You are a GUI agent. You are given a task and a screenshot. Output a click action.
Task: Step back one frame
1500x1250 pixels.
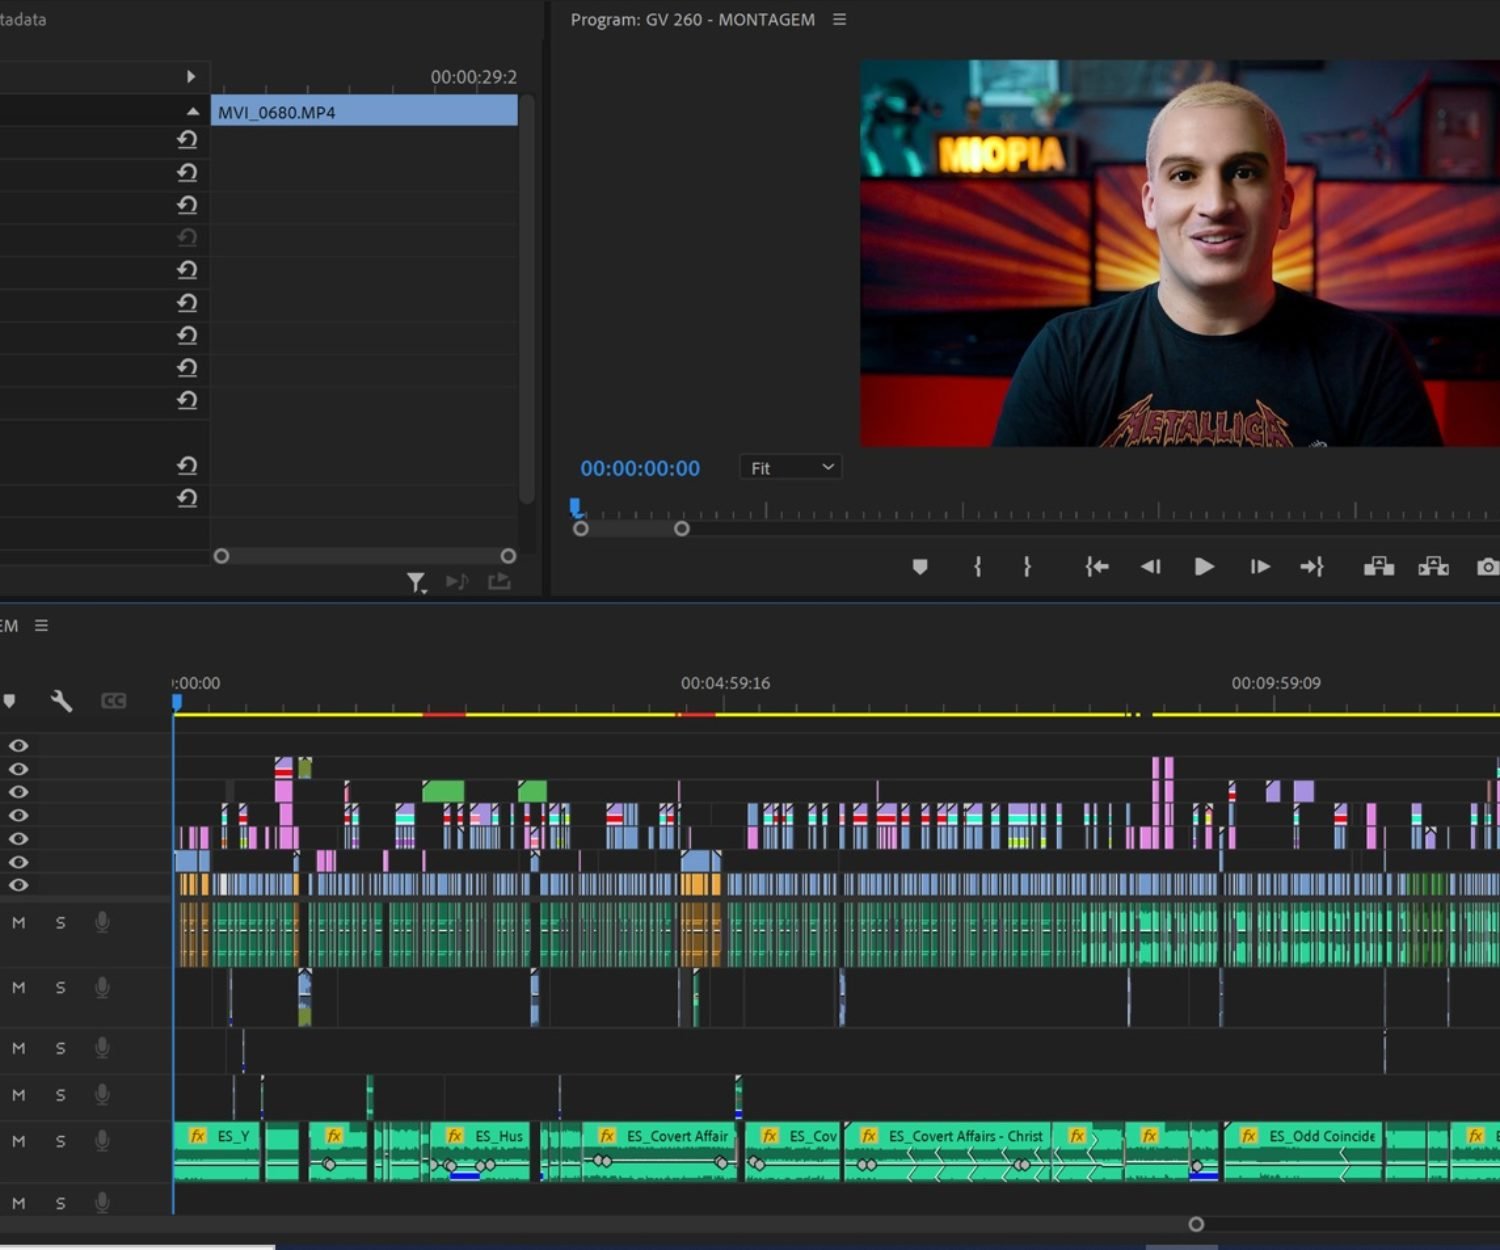[x=1150, y=567]
